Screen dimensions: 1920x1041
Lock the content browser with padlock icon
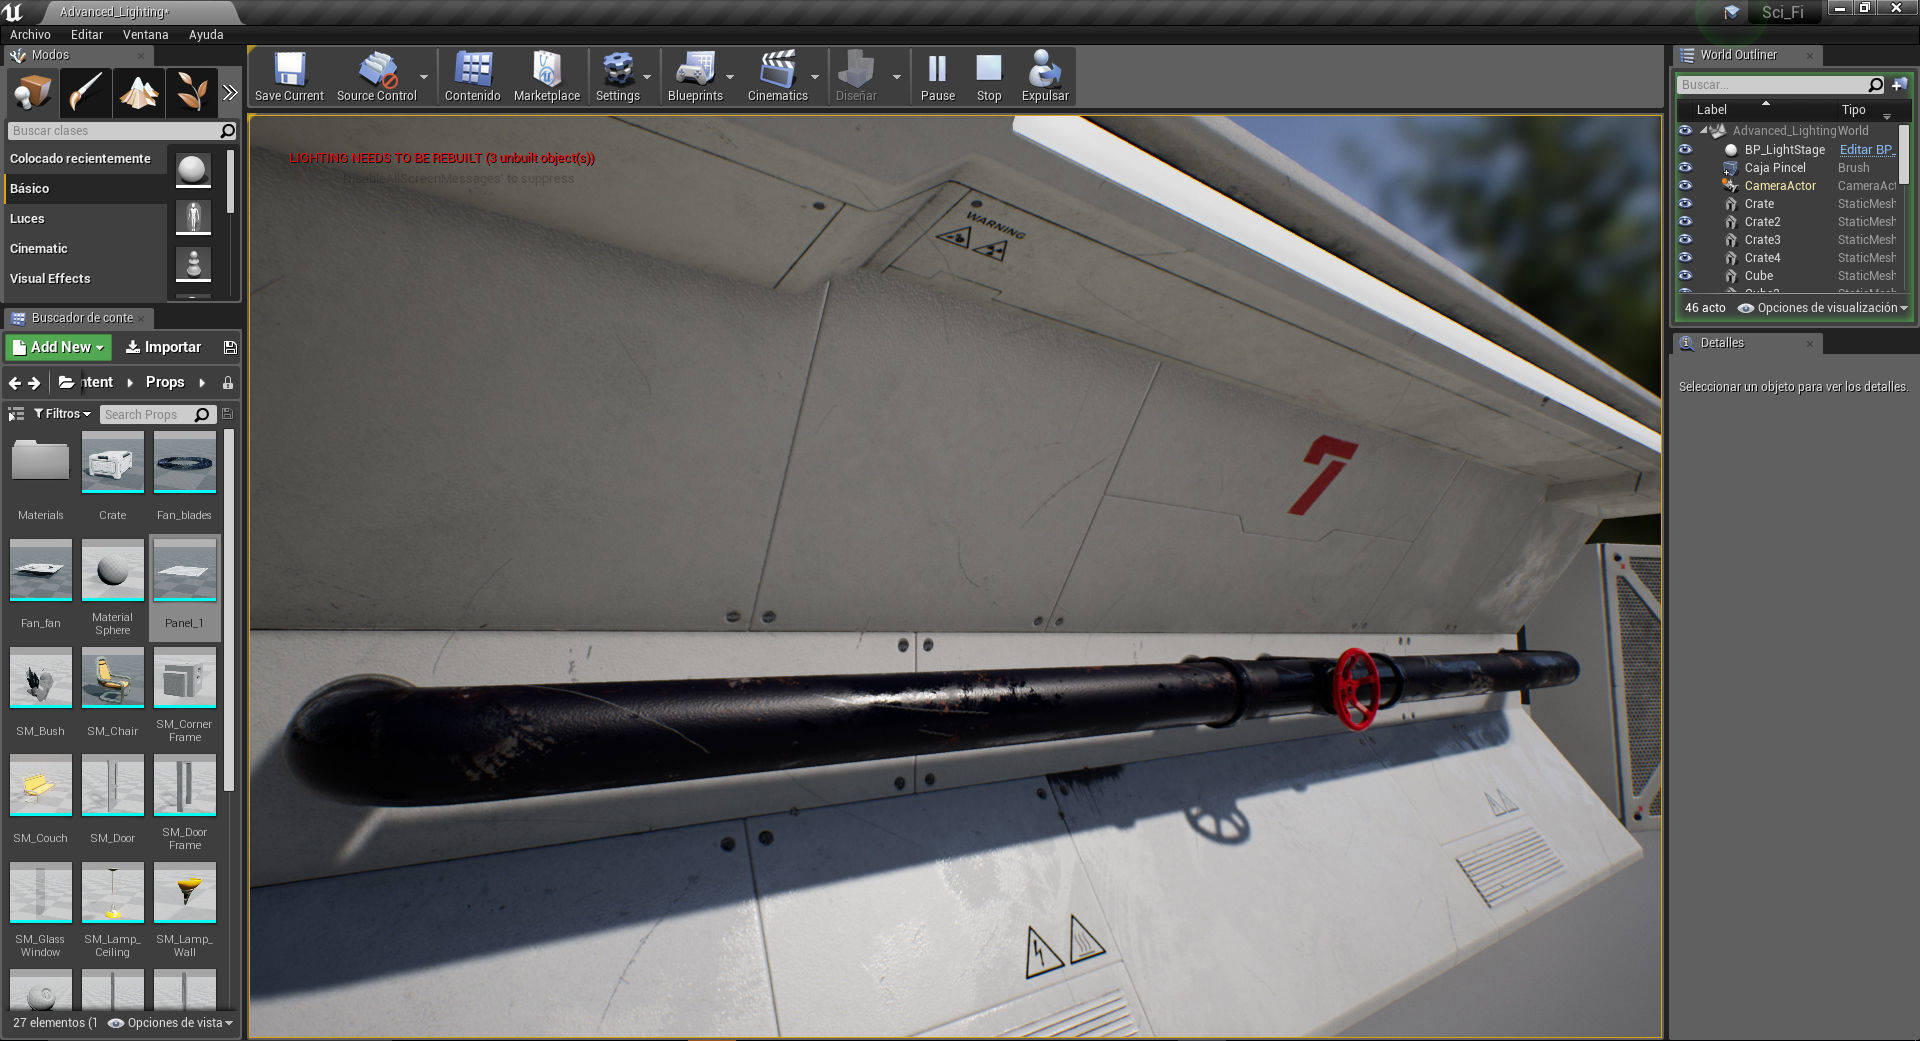(x=228, y=383)
